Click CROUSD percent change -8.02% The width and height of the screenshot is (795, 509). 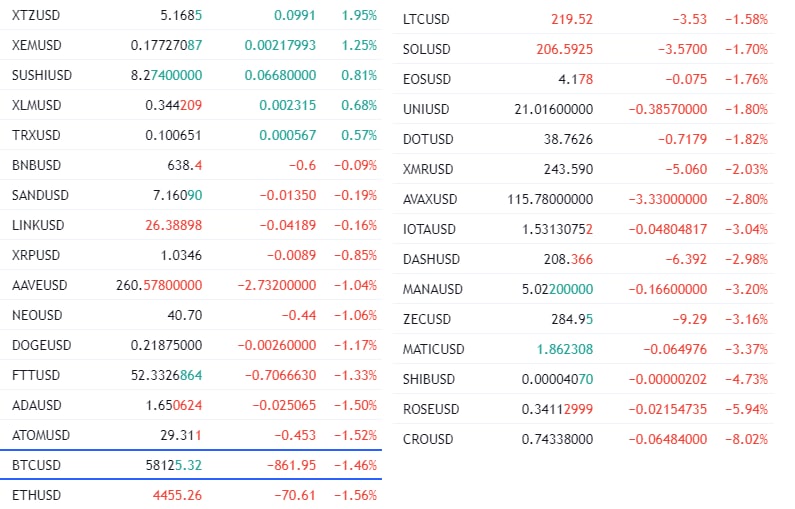(x=746, y=439)
